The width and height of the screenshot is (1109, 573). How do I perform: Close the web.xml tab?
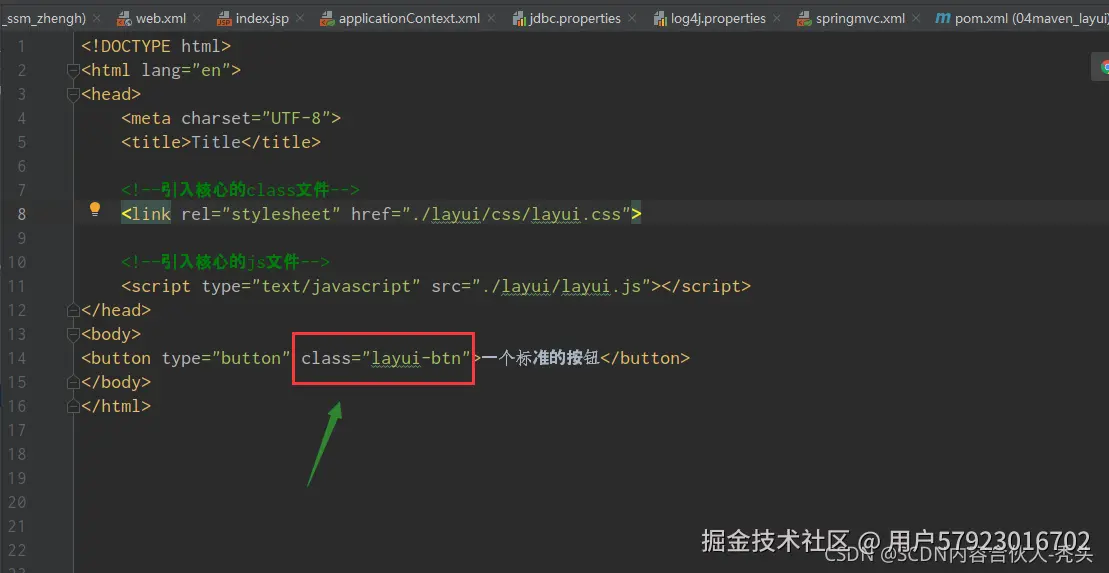point(197,18)
